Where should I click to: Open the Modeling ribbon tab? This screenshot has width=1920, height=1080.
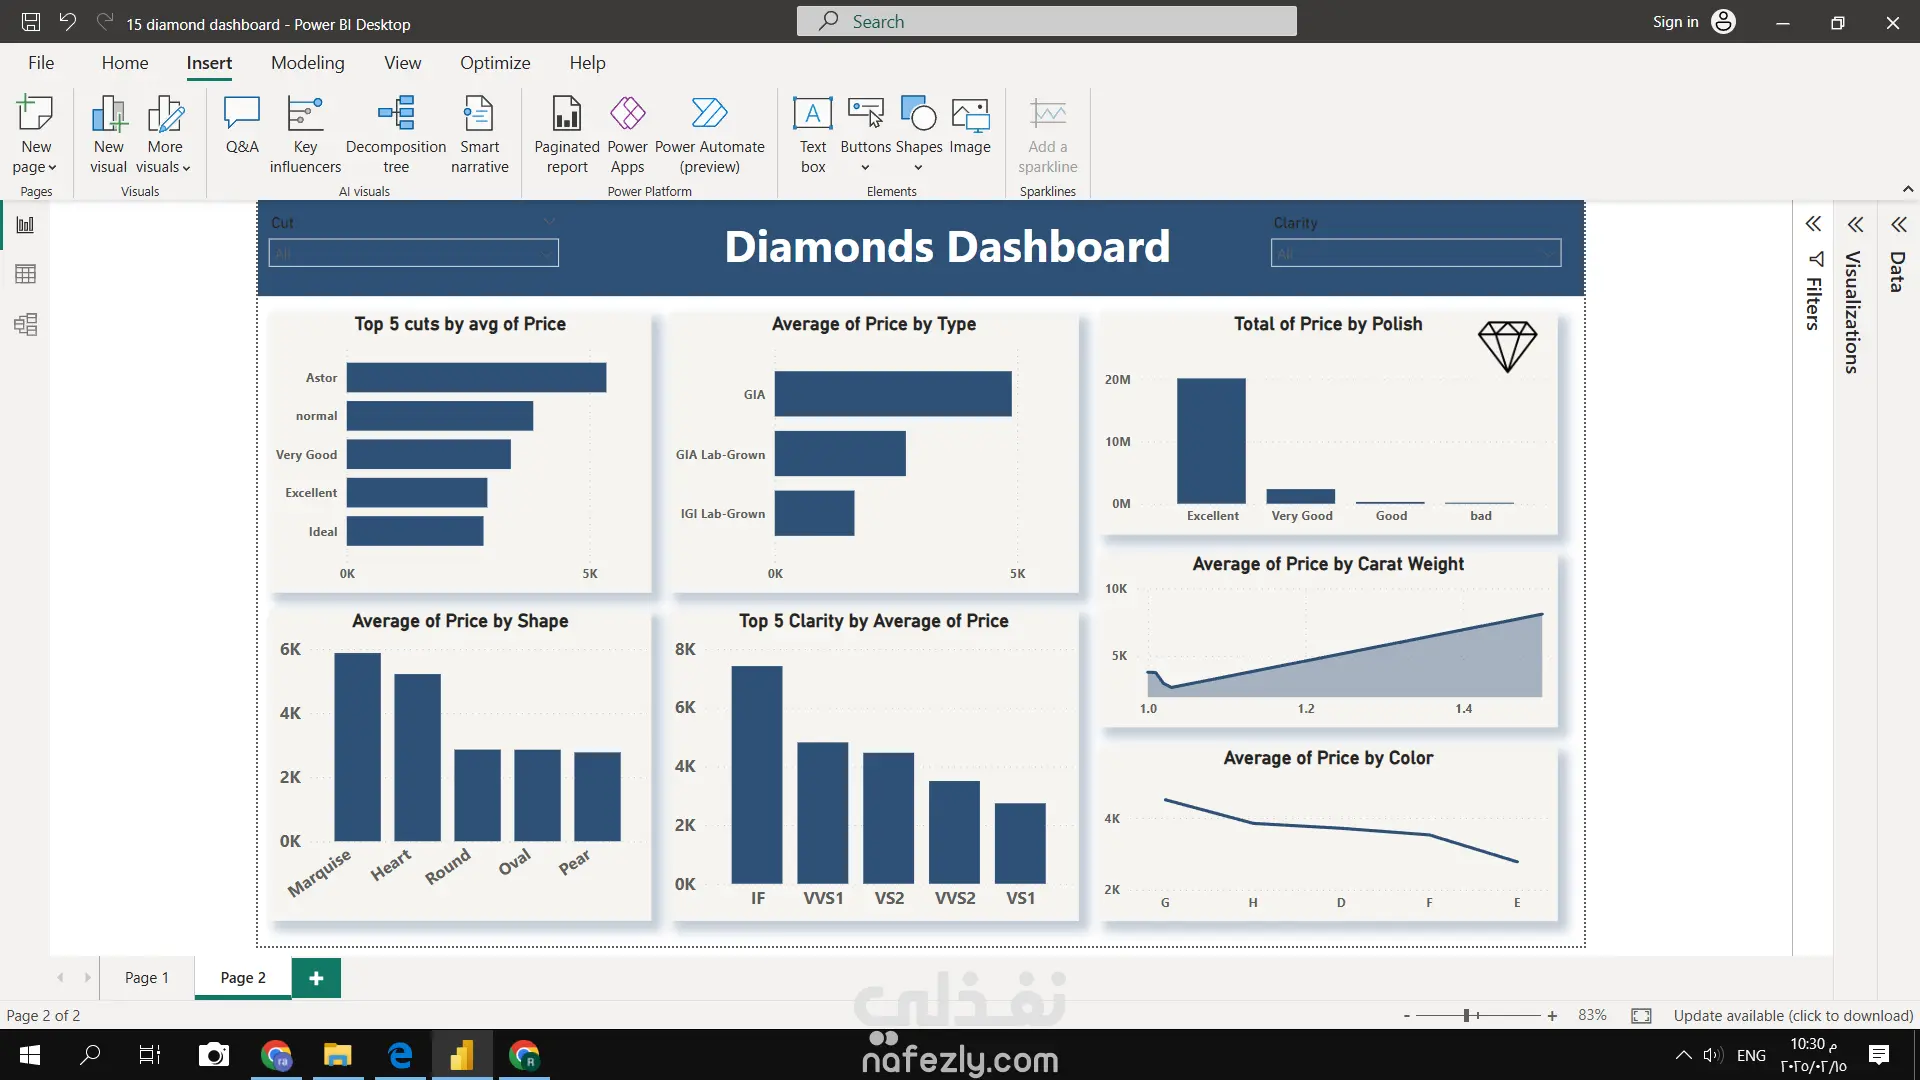click(307, 63)
